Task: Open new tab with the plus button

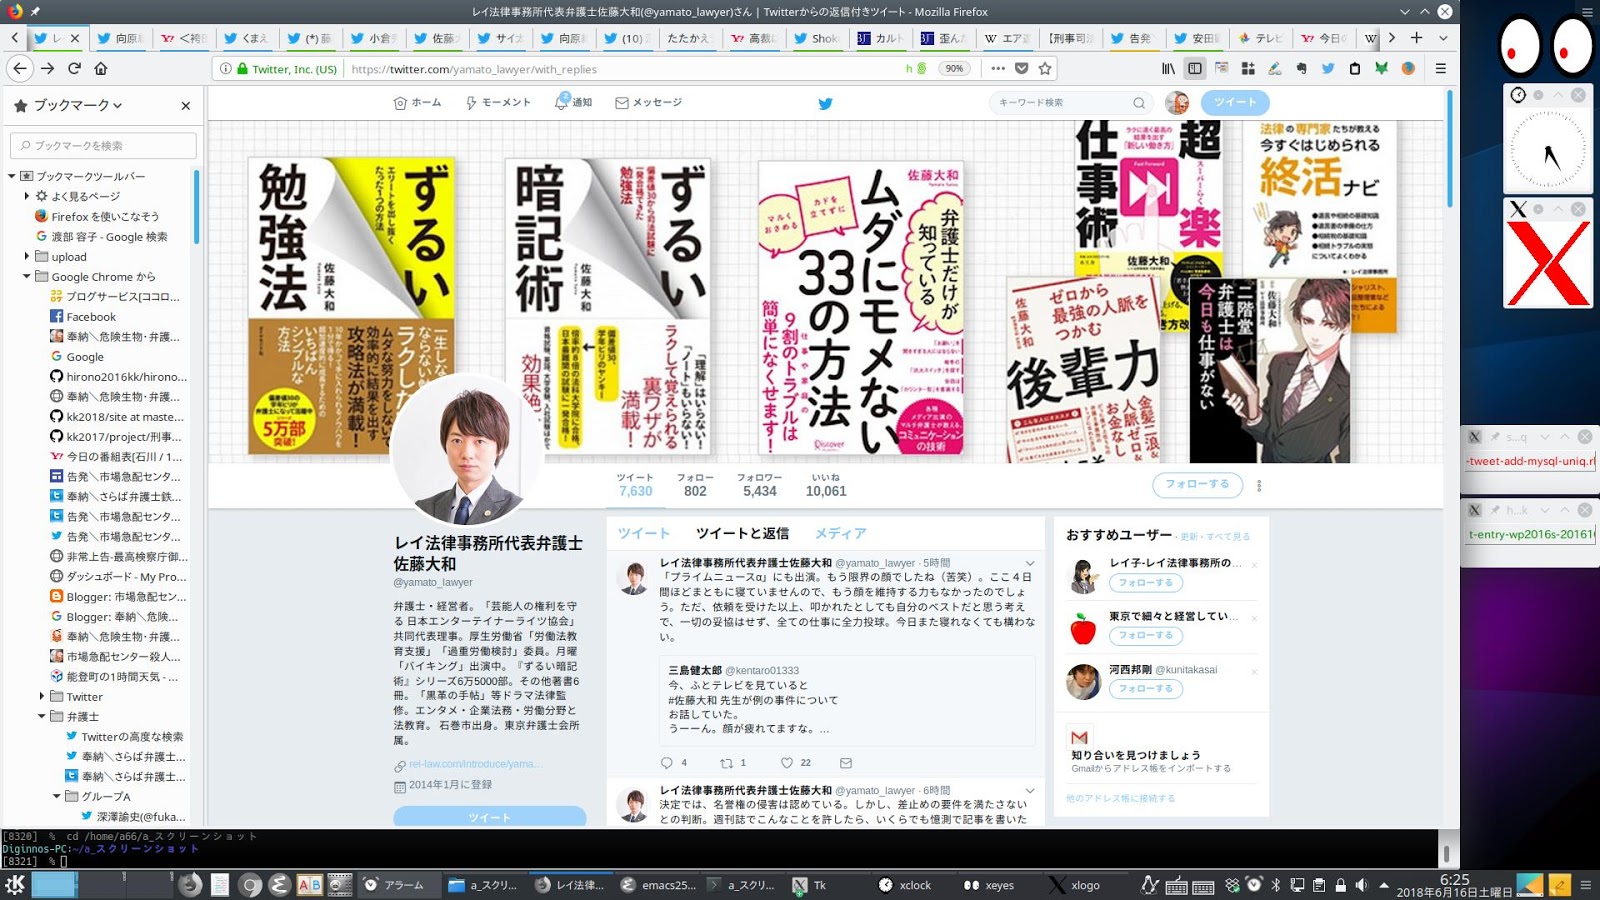Action: click(1416, 38)
